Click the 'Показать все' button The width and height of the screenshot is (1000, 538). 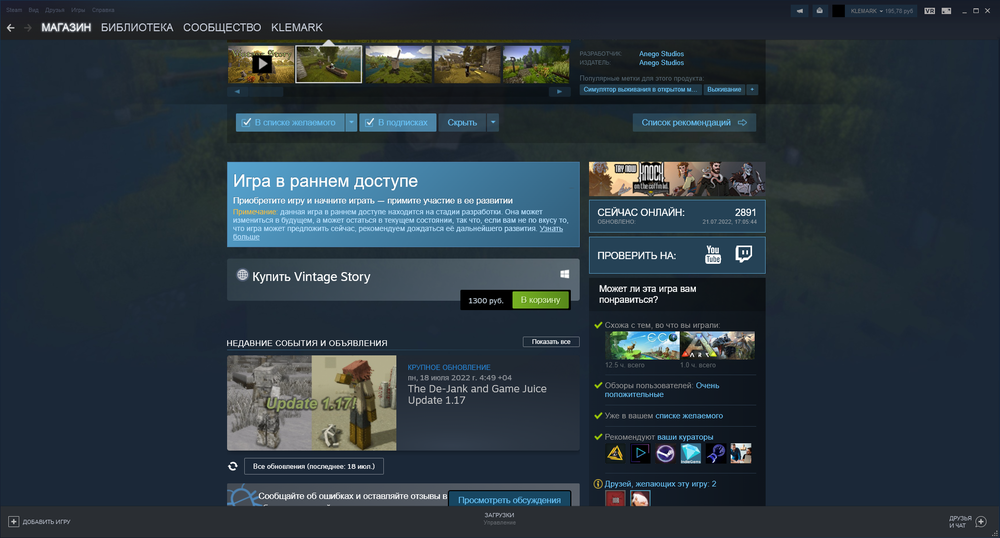tap(551, 342)
